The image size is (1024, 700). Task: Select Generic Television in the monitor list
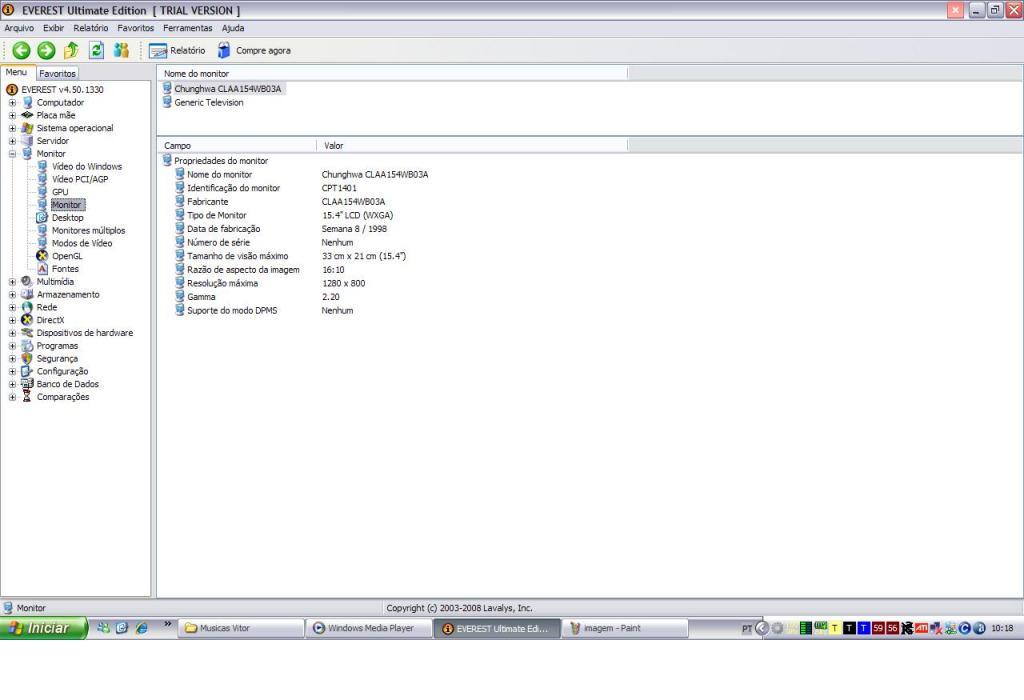tap(208, 103)
